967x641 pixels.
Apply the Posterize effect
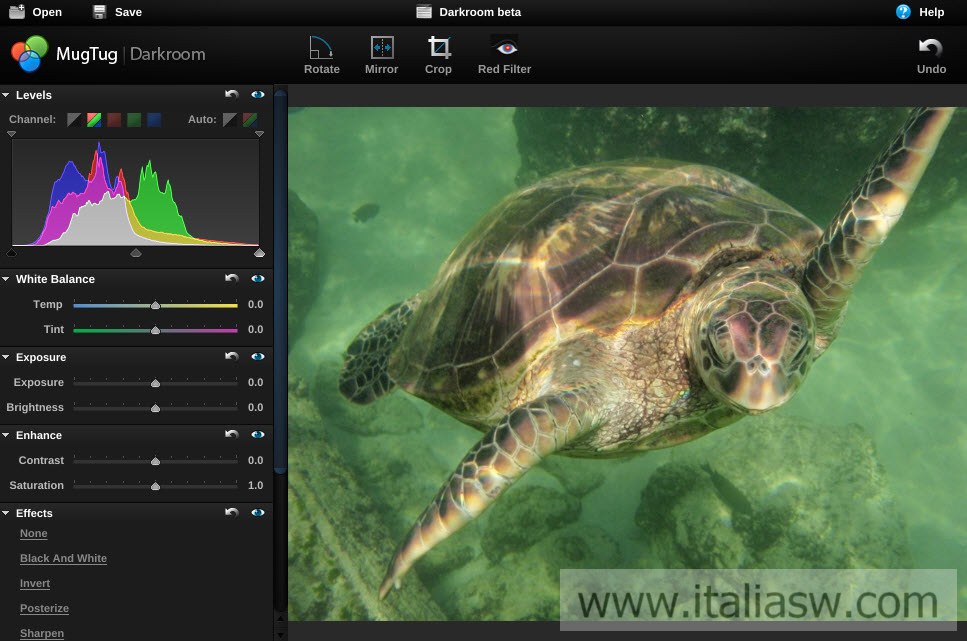[44, 608]
